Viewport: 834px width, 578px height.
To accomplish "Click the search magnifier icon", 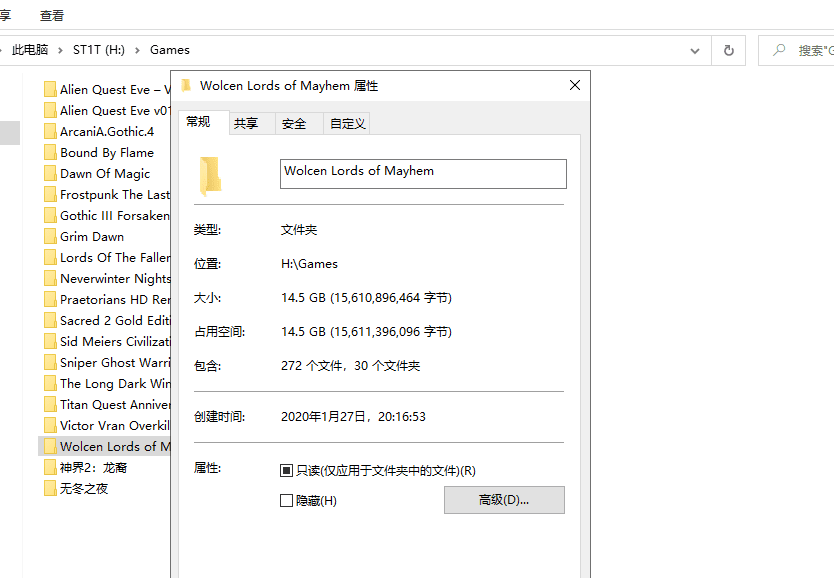I will (779, 50).
